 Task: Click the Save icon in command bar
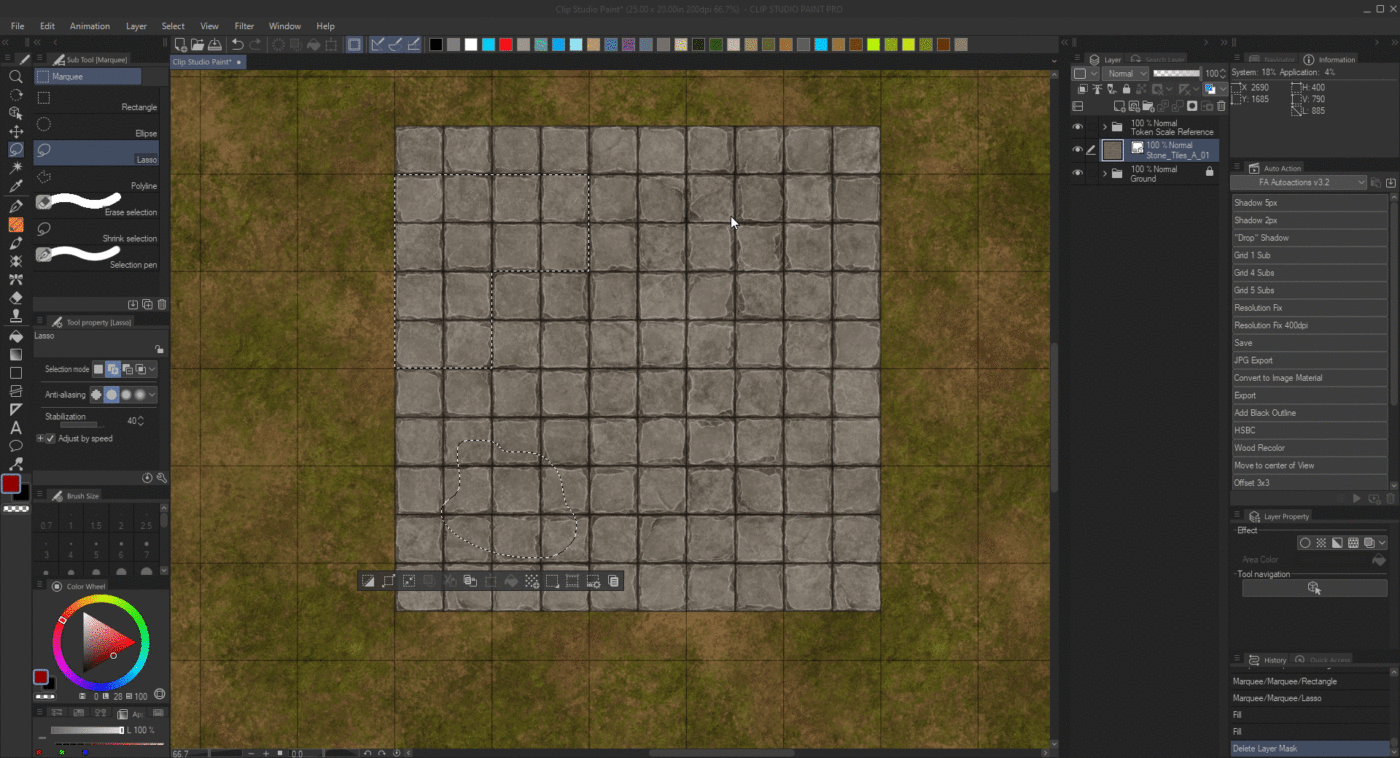(x=216, y=44)
